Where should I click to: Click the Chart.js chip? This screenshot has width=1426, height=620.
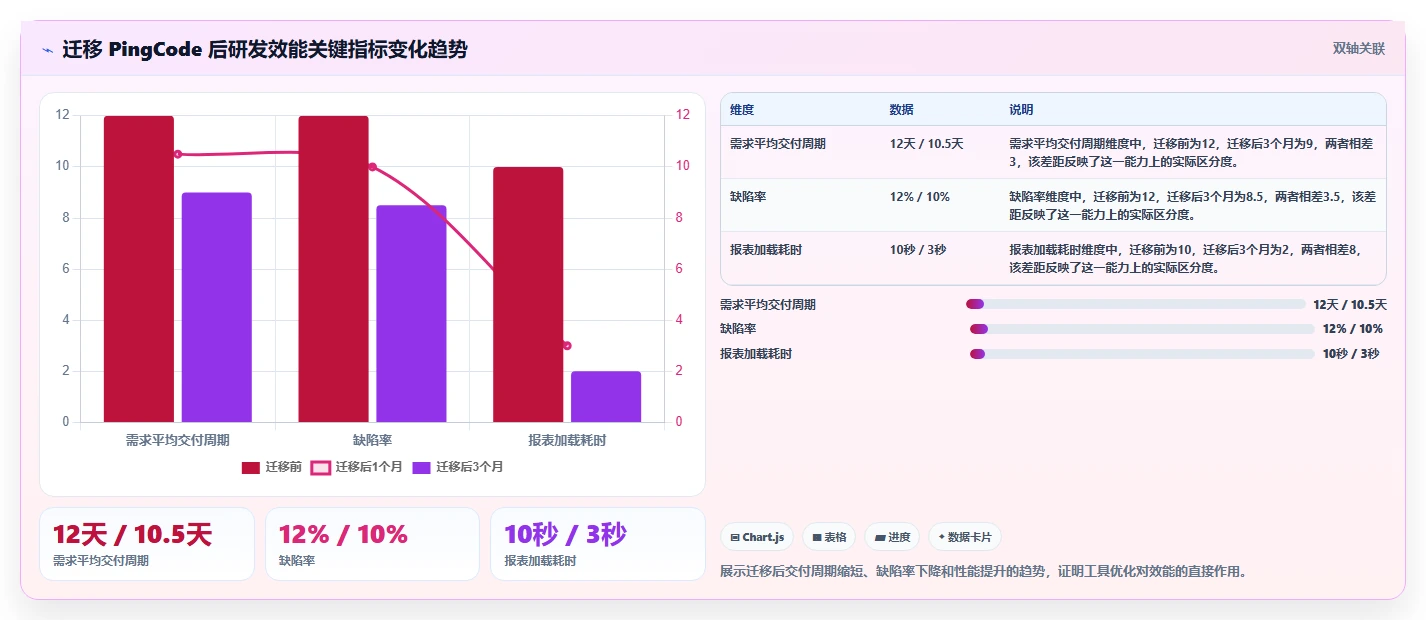point(756,537)
